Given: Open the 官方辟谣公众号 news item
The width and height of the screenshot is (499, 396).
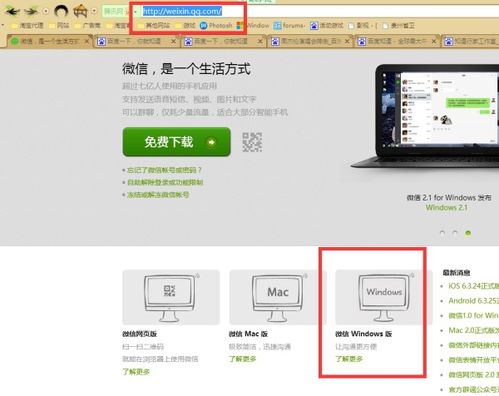Looking at the screenshot, I should [473, 389].
